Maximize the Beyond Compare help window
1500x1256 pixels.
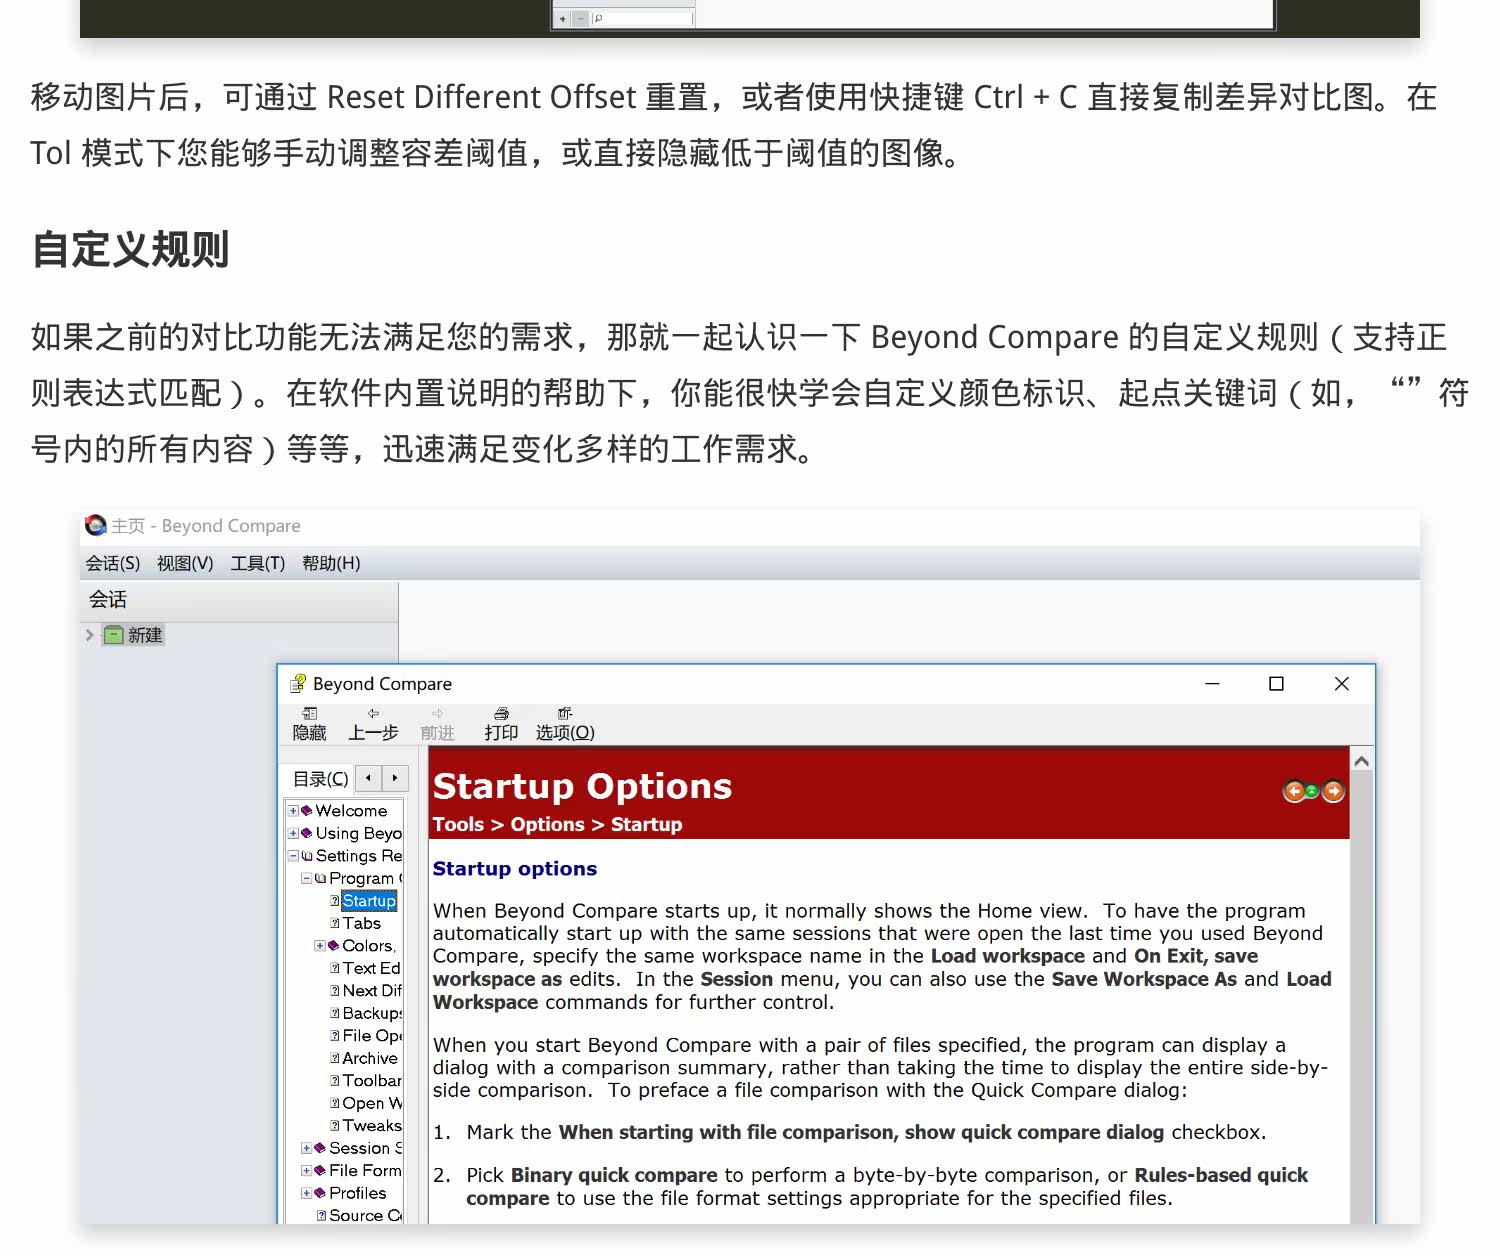[1276, 684]
